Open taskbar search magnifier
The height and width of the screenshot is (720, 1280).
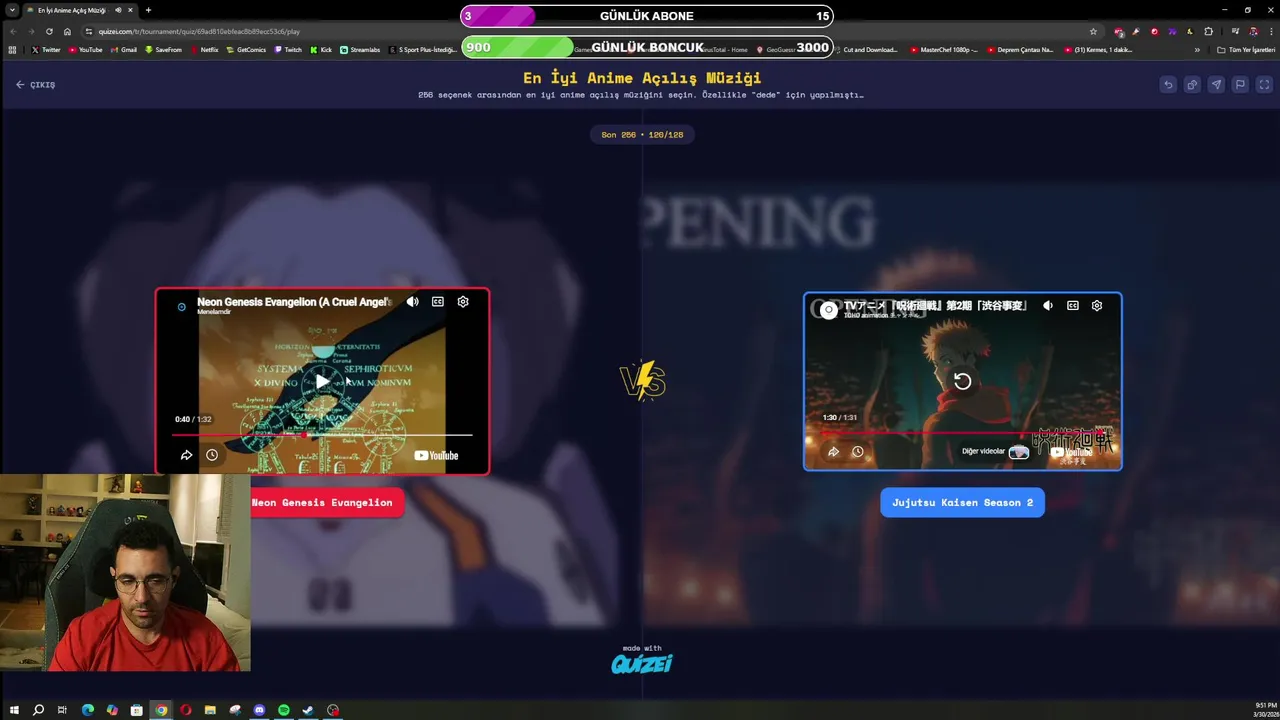coord(38,710)
